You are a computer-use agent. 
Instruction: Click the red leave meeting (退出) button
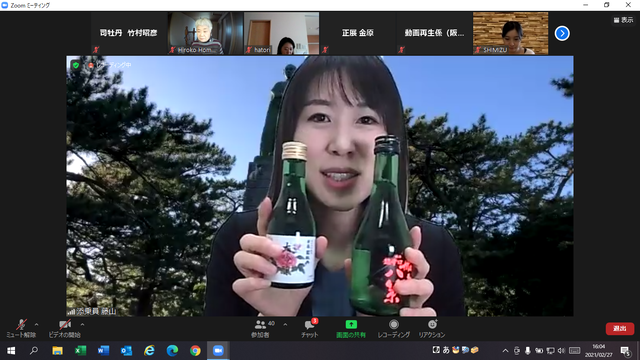620,329
